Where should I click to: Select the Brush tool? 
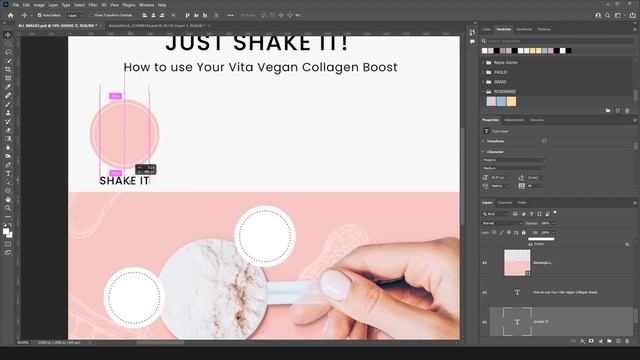point(8,104)
